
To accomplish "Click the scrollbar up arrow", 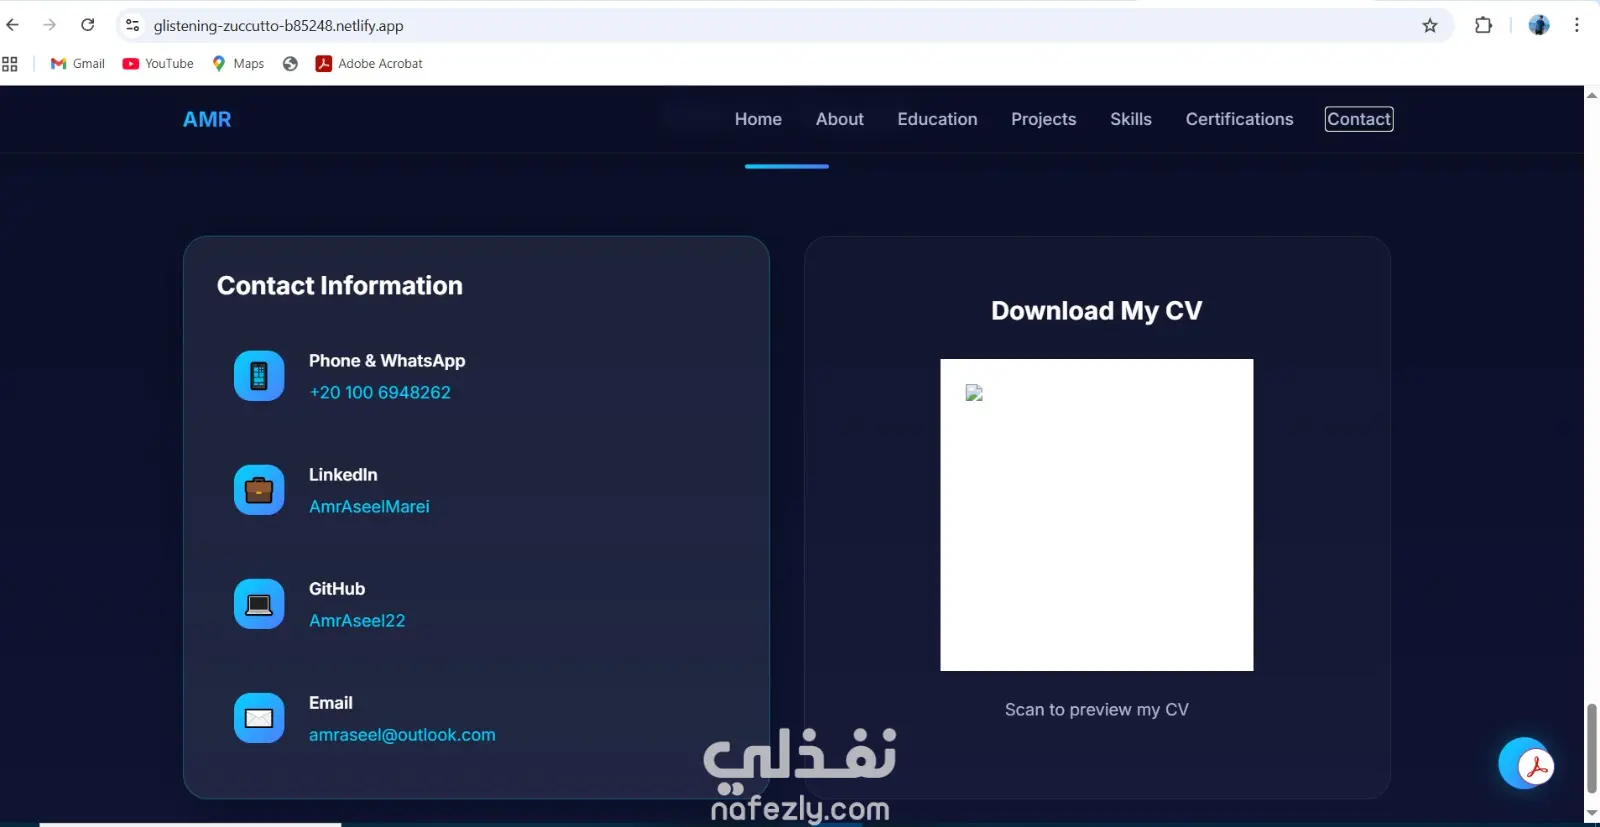I will (x=1591, y=95).
